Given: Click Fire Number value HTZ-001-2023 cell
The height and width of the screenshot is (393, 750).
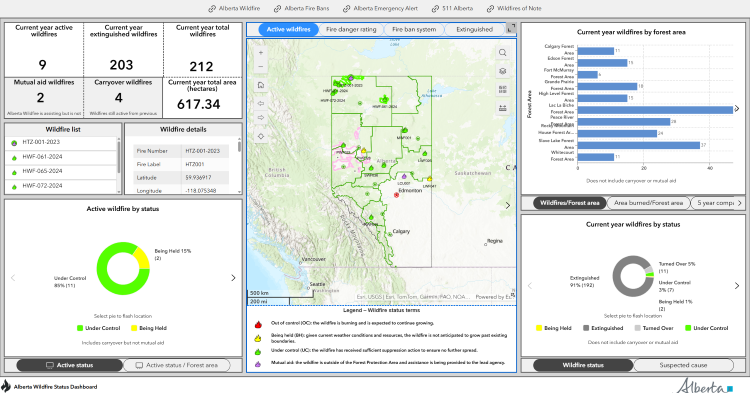Looking at the screenshot, I should (x=205, y=151).
